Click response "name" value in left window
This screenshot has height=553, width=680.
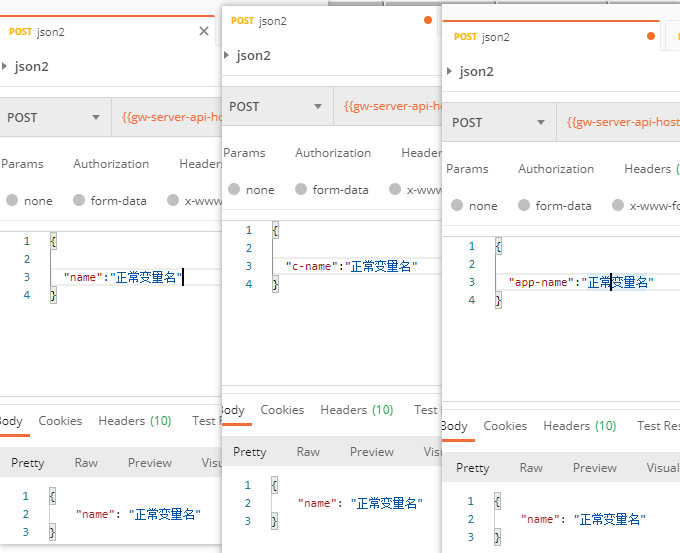pyautogui.click(x=165, y=514)
